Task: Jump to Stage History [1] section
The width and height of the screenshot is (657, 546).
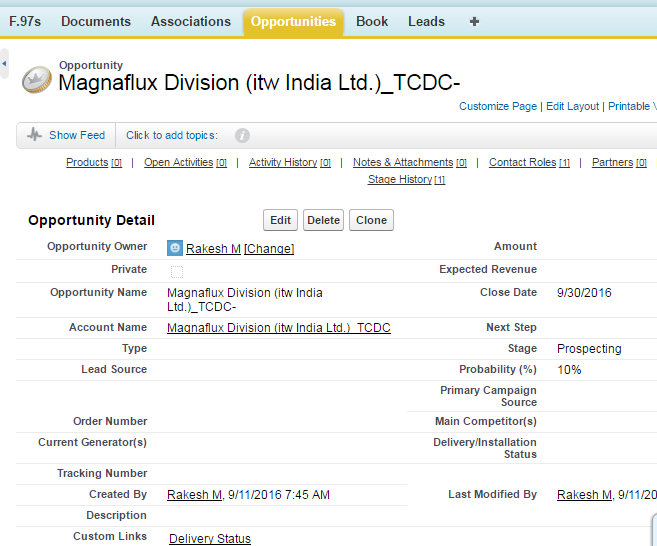Action: 406,179
